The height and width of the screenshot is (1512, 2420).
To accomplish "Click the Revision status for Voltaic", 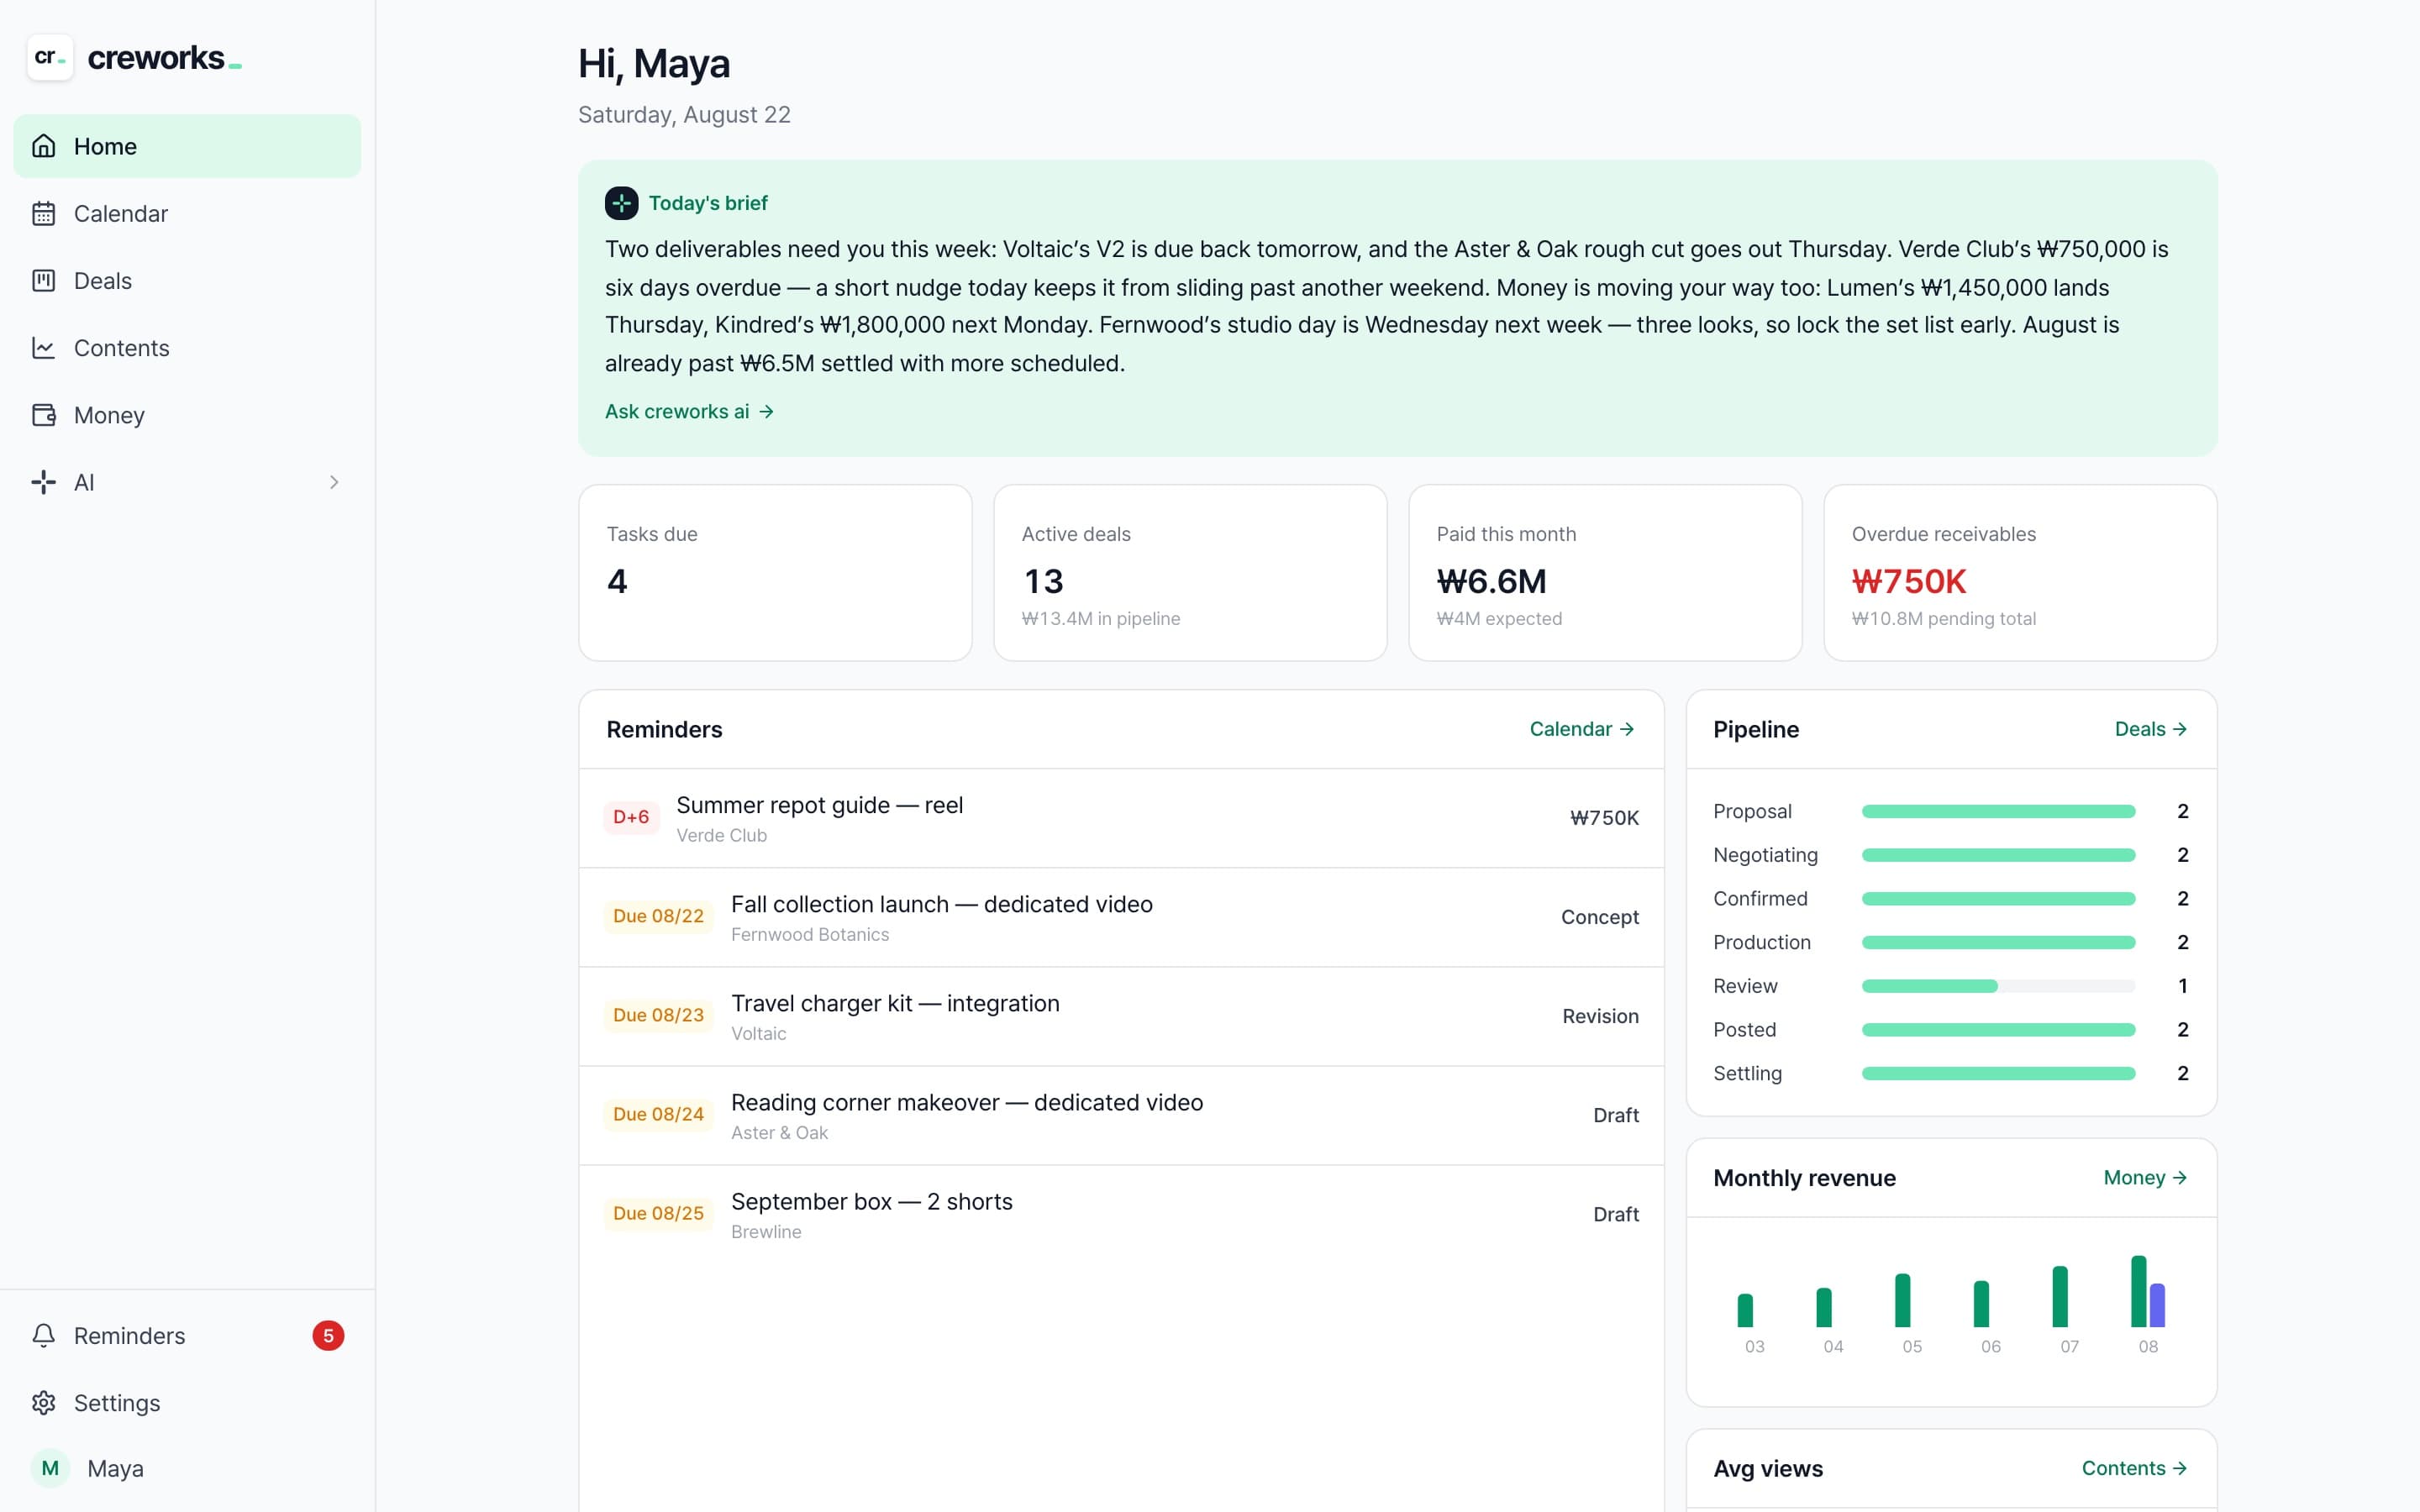I will pos(1600,1016).
